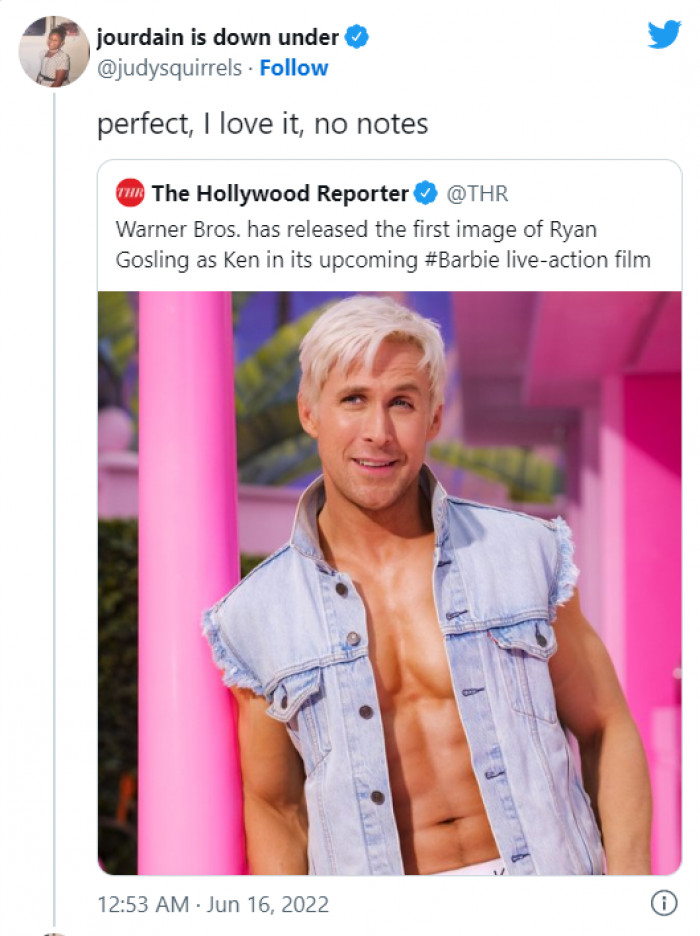700x936 pixels.
Task: Click the Jun 16, 2022 date
Action: click(268, 904)
